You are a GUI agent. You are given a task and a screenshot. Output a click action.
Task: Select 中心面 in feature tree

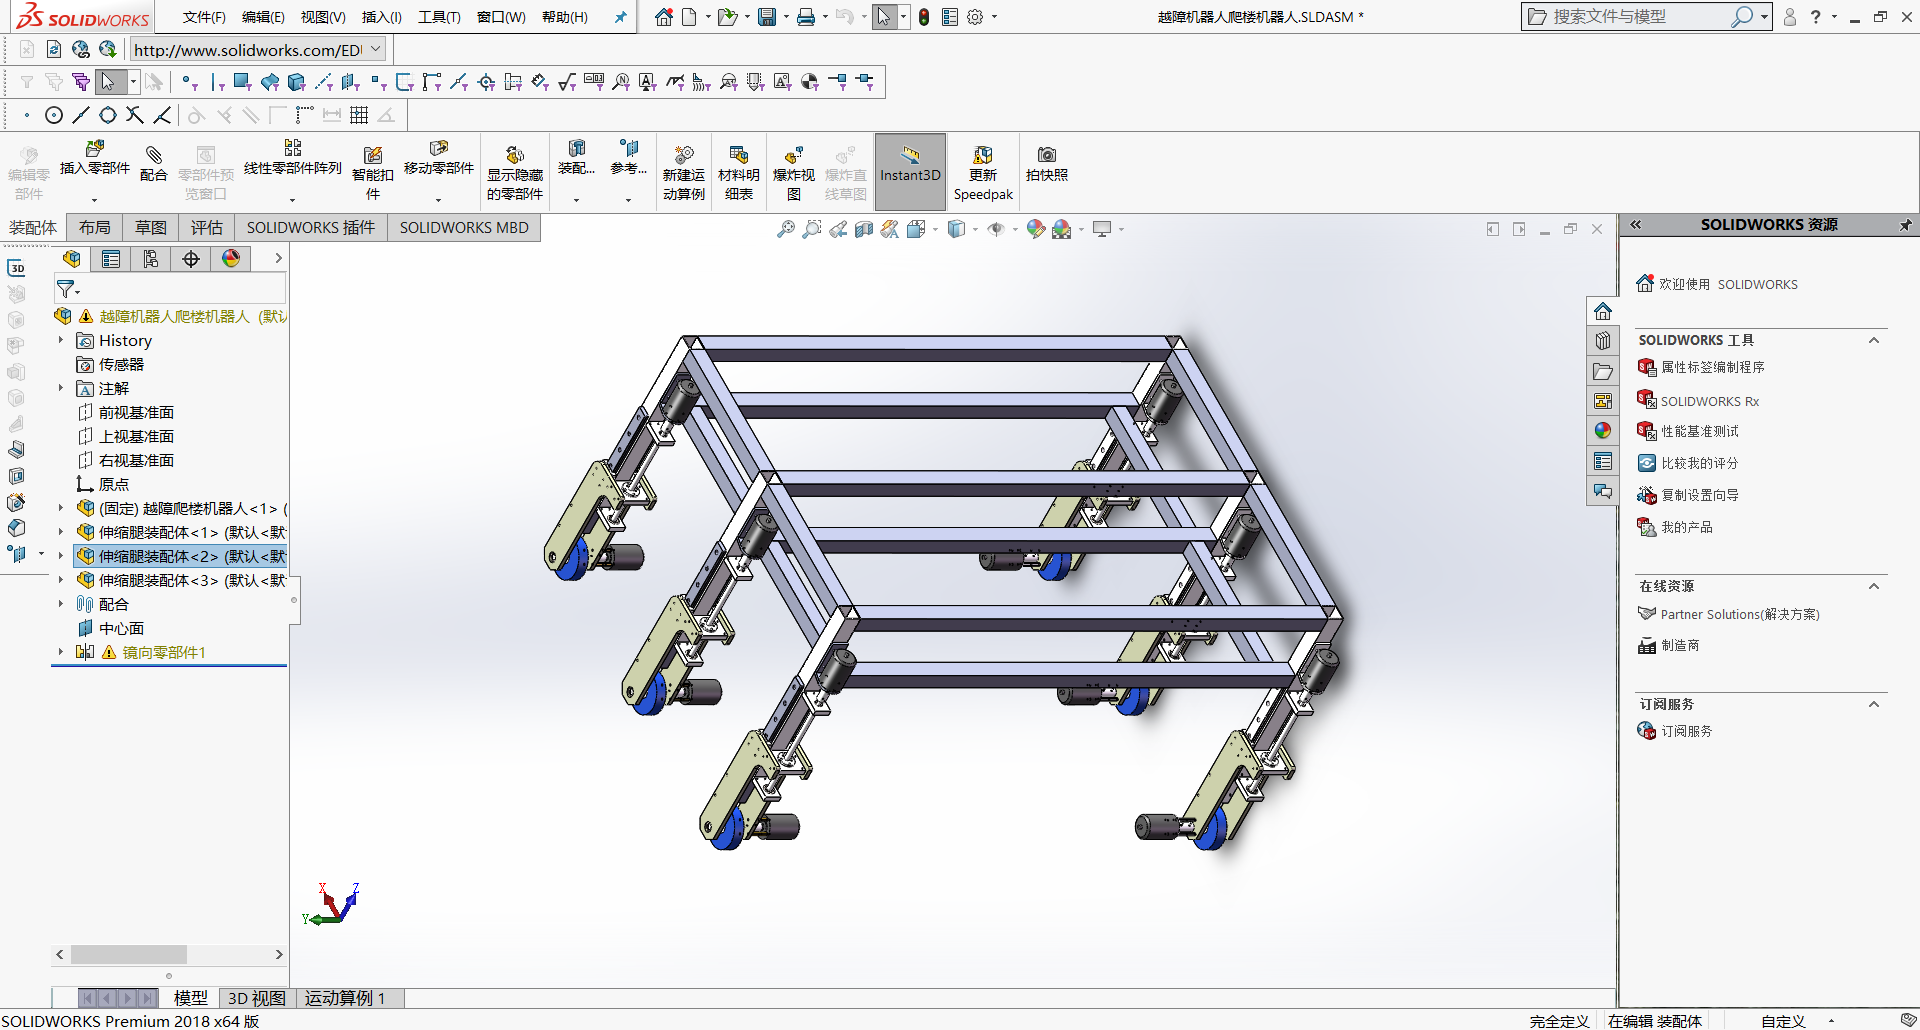(121, 629)
